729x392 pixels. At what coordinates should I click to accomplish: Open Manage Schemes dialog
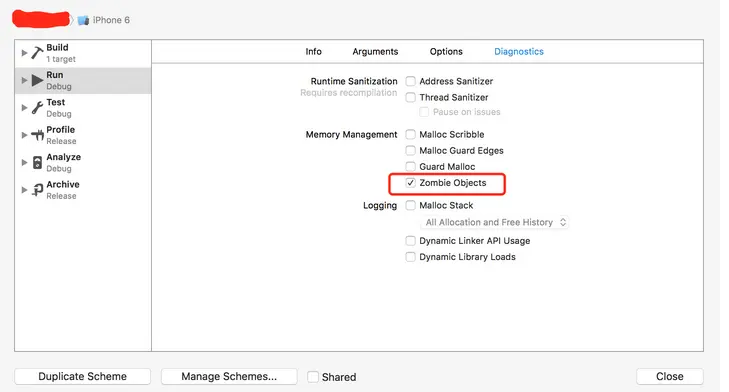pos(229,376)
